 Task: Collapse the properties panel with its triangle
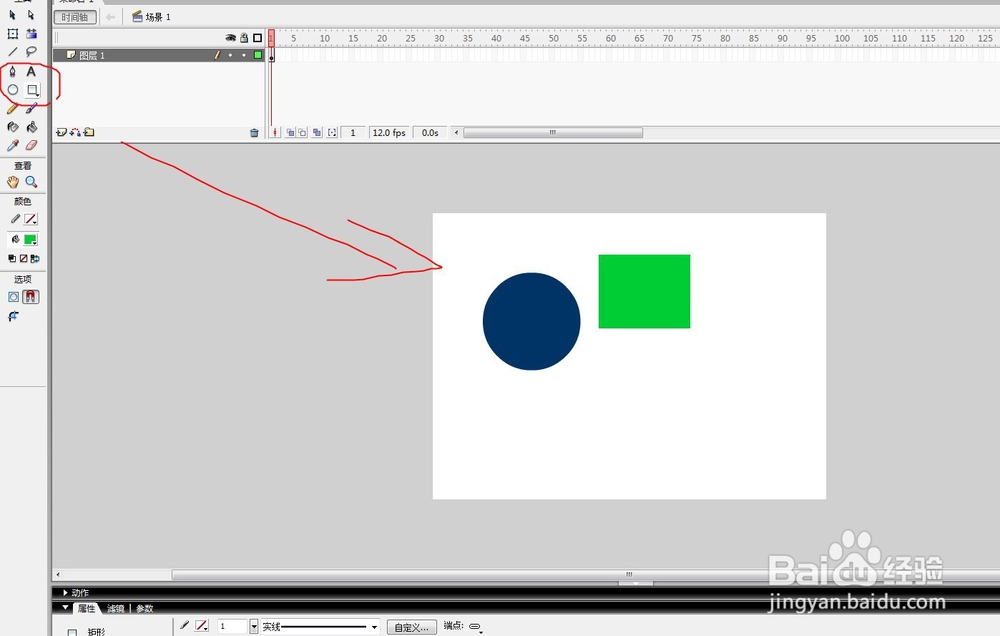(x=65, y=608)
